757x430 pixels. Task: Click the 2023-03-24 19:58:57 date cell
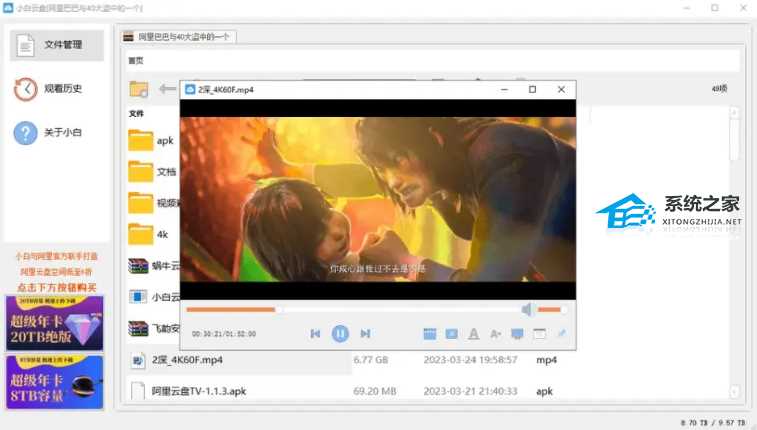(x=470, y=360)
